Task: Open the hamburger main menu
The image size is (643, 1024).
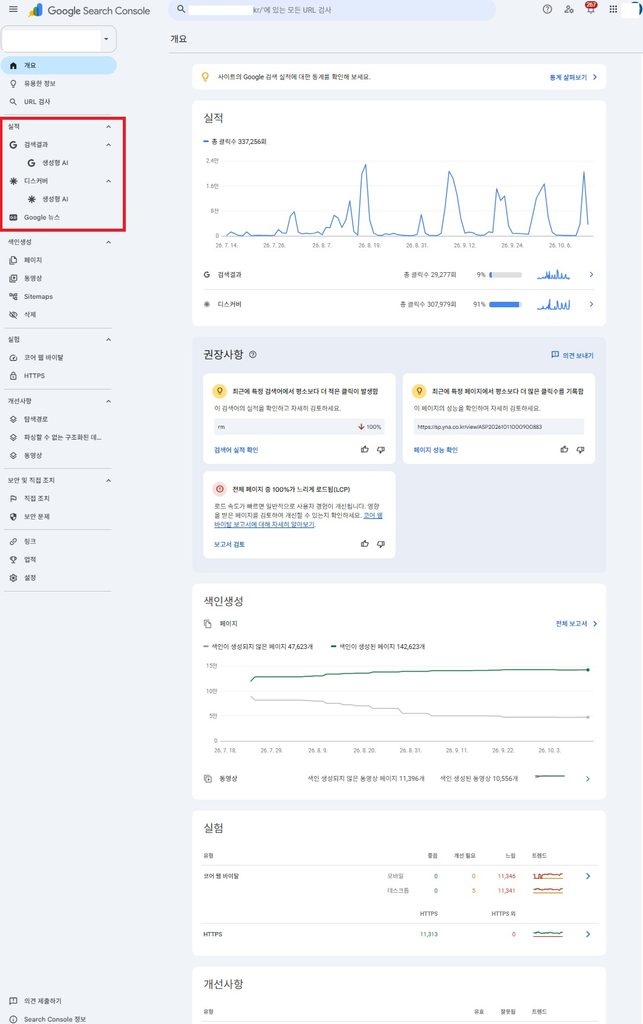Action: (x=13, y=9)
